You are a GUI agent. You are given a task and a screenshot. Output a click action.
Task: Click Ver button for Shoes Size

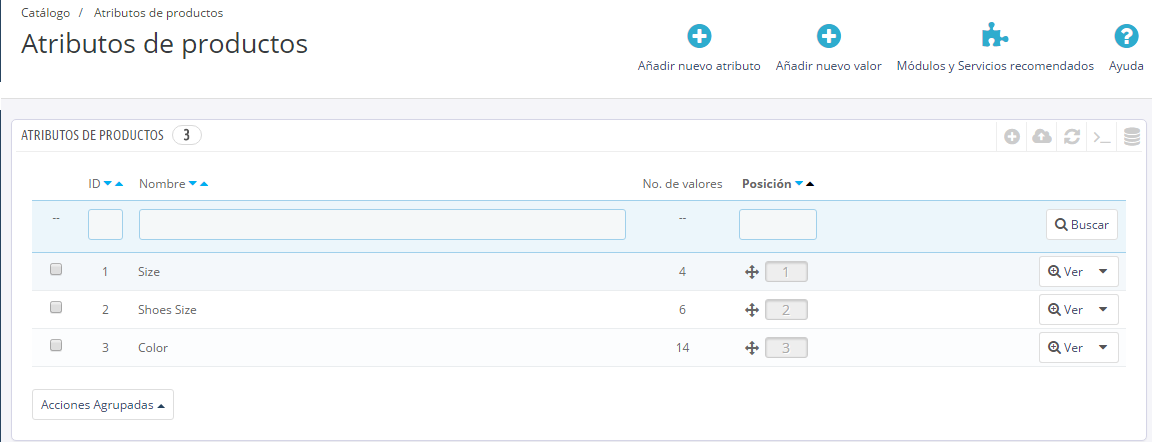[x=1066, y=310]
